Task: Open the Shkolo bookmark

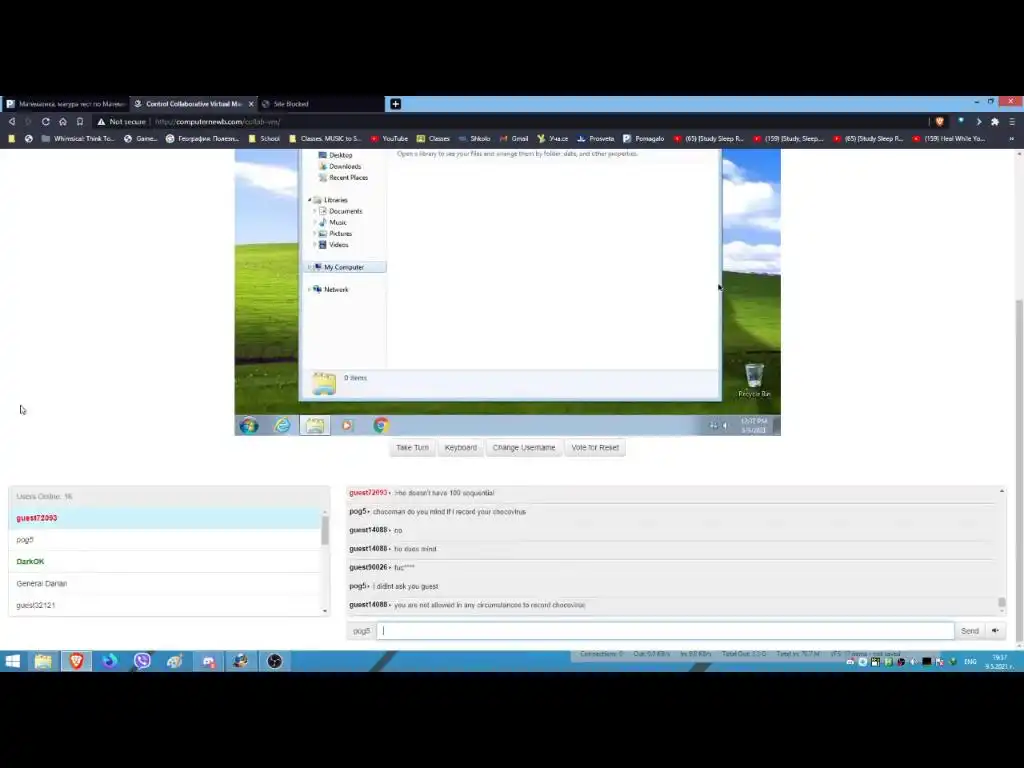Action: coord(474,138)
